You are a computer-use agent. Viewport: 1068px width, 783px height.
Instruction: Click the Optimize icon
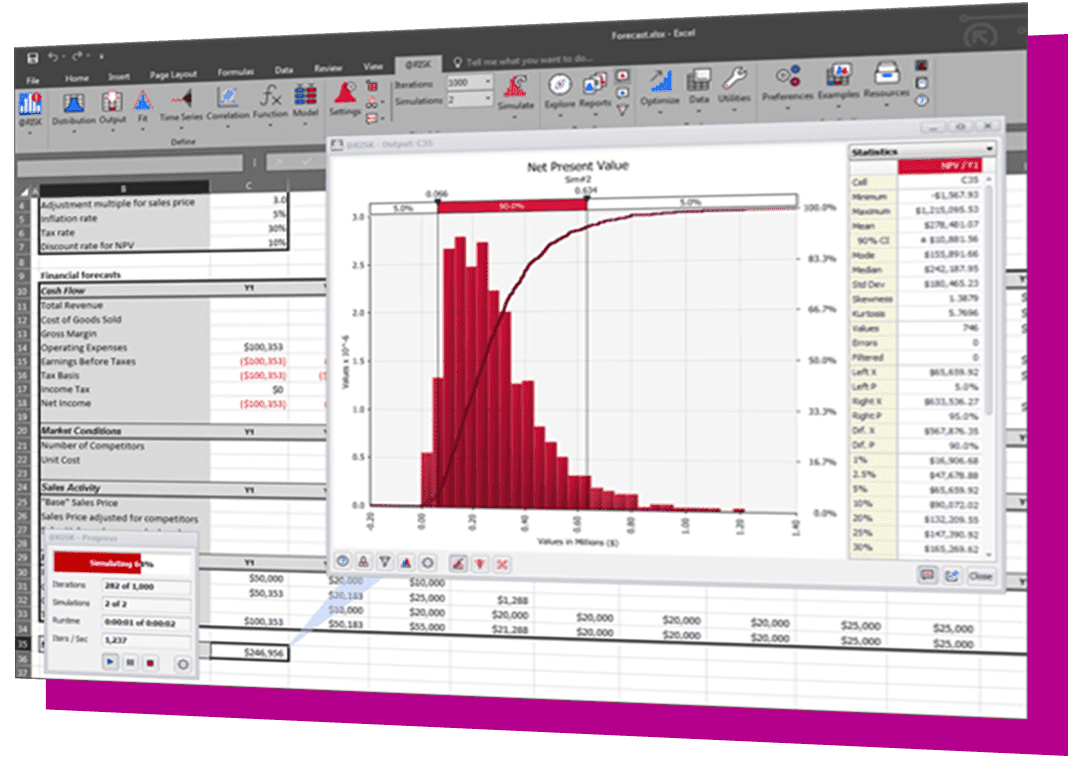point(659,82)
